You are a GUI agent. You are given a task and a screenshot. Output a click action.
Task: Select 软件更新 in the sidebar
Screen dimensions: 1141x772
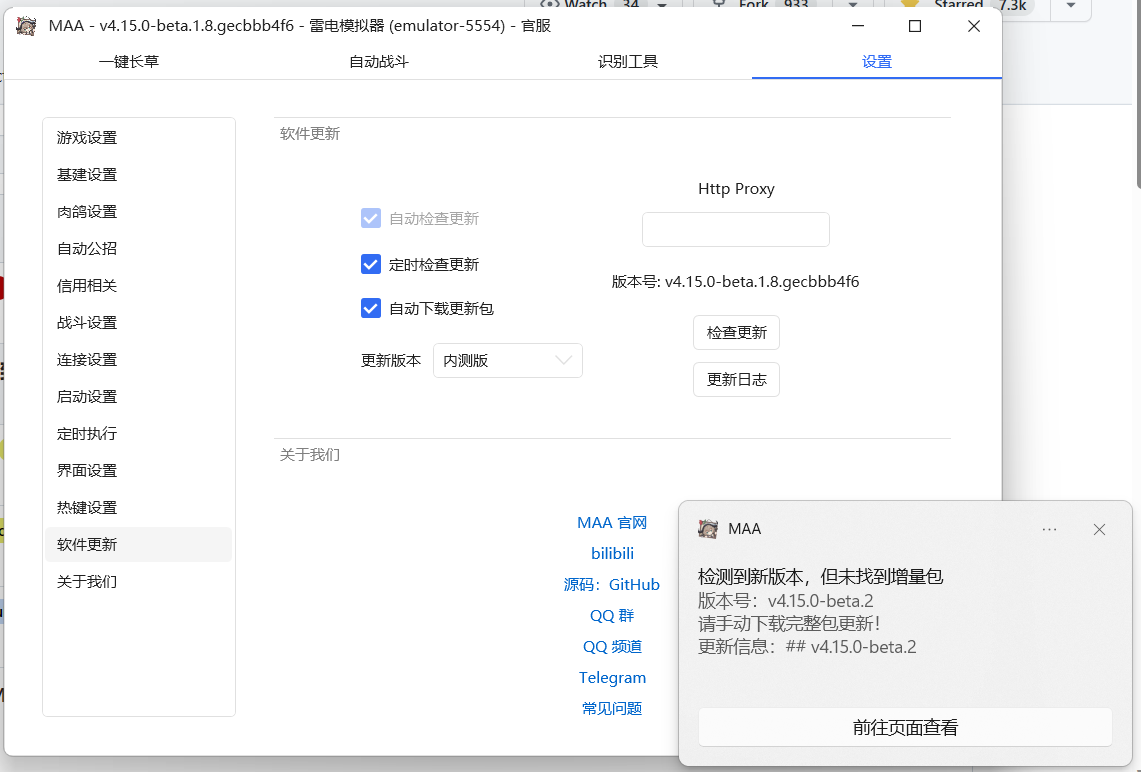(138, 544)
